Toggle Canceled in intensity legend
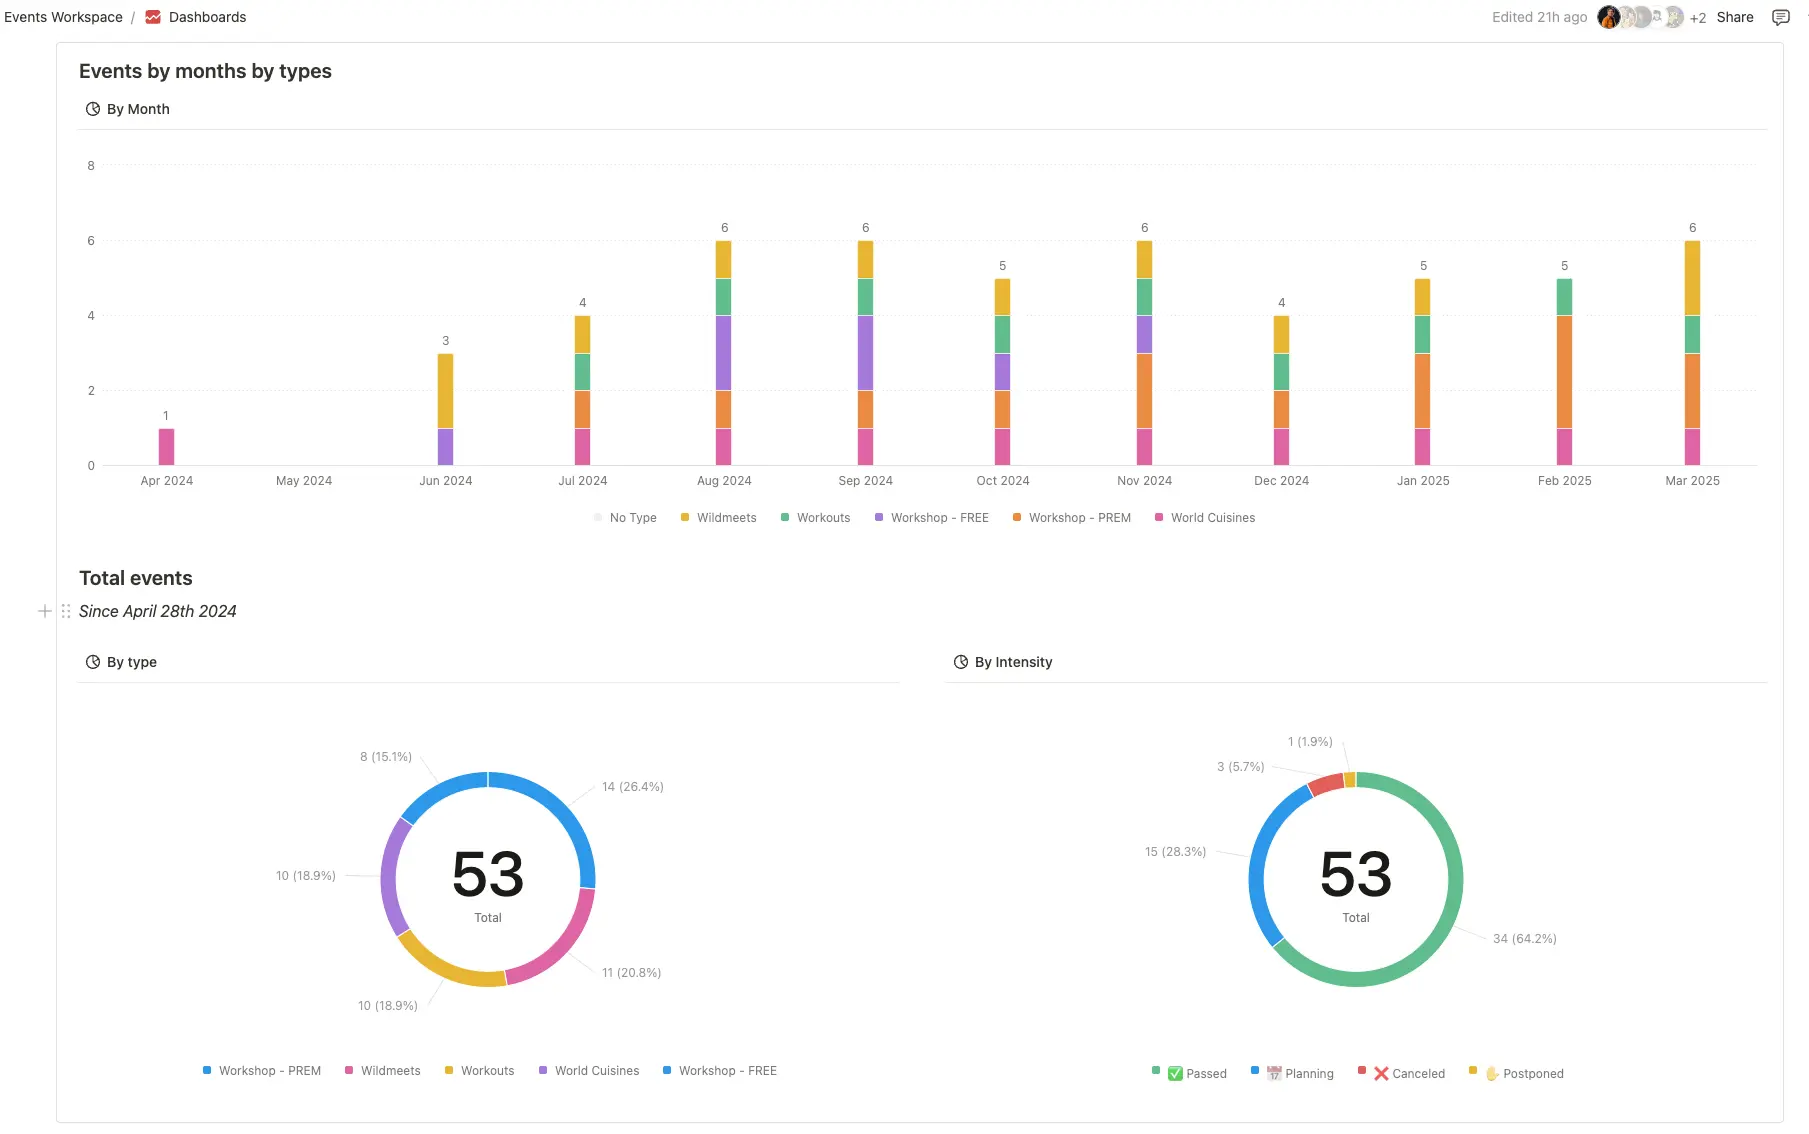The width and height of the screenshot is (1809, 1134). click(1401, 1074)
